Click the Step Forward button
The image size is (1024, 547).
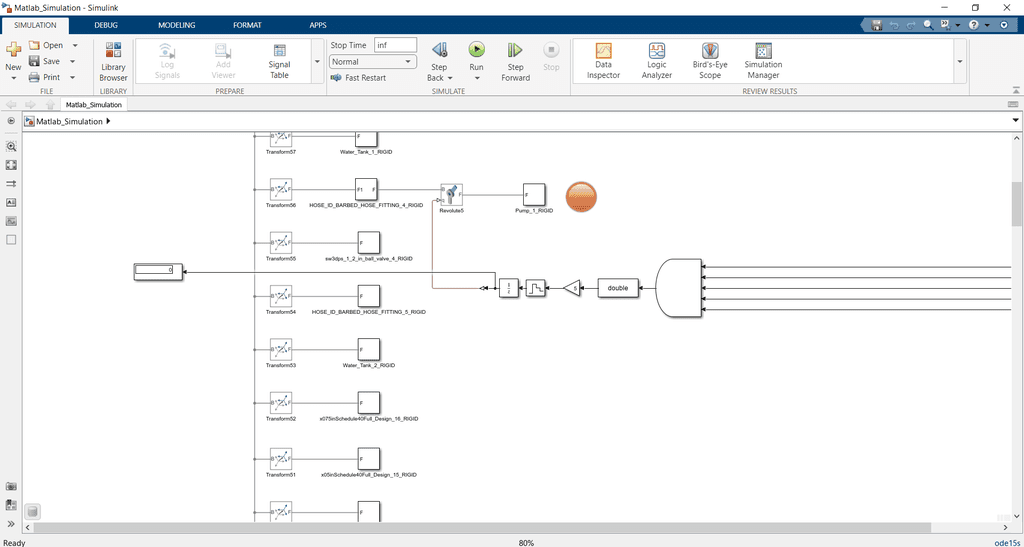pos(515,58)
